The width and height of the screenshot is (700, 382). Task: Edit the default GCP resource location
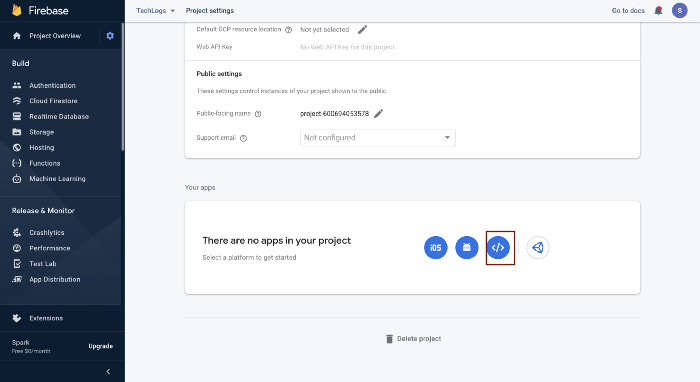(362, 29)
